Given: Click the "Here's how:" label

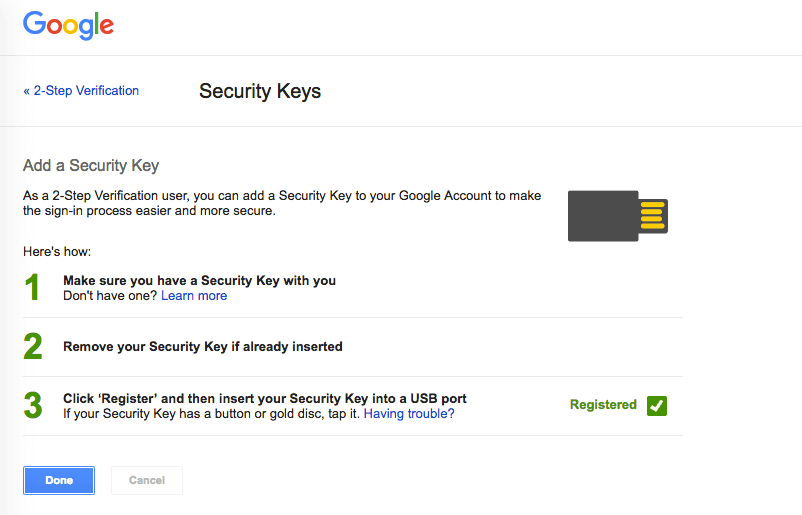Looking at the screenshot, I should point(57,252).
